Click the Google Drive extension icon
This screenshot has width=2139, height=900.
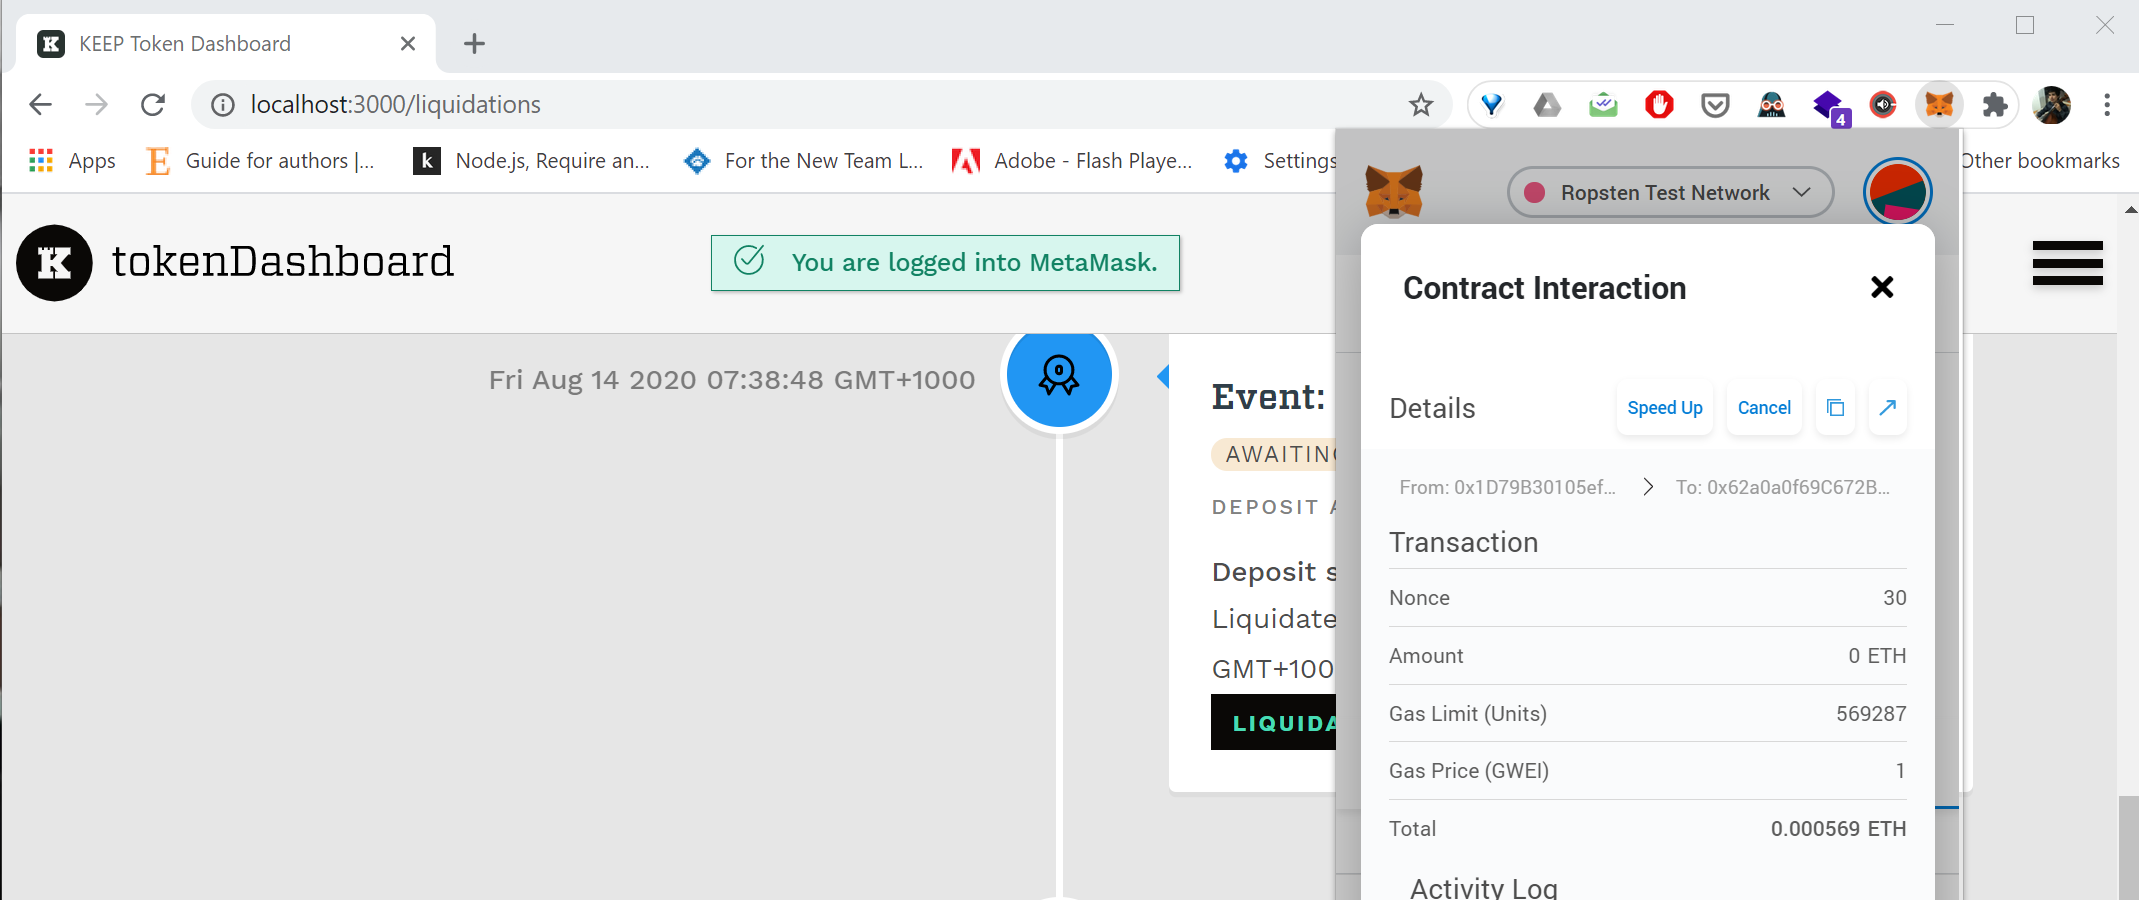pyautogui.click(x=1547, y=104)
